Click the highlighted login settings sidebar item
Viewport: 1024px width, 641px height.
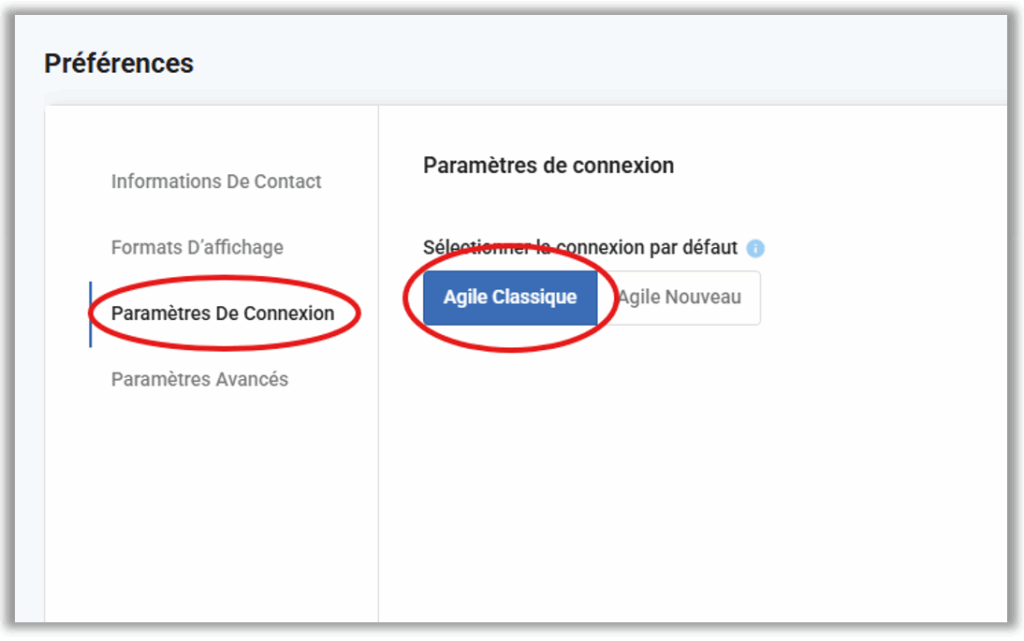tap(223, 313)
